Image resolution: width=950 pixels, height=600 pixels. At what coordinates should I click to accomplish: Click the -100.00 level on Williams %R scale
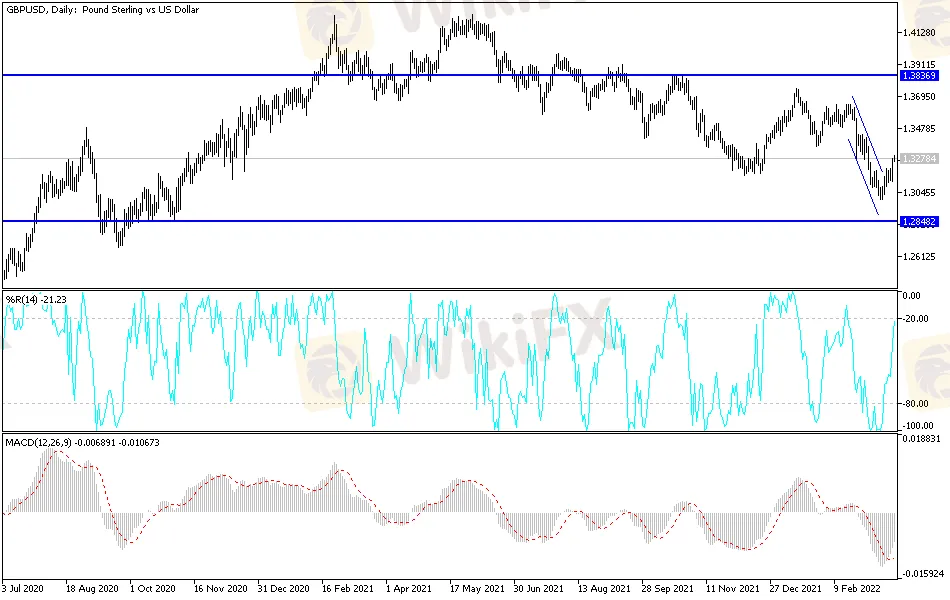pyautogui.click(x=917, y=426)
